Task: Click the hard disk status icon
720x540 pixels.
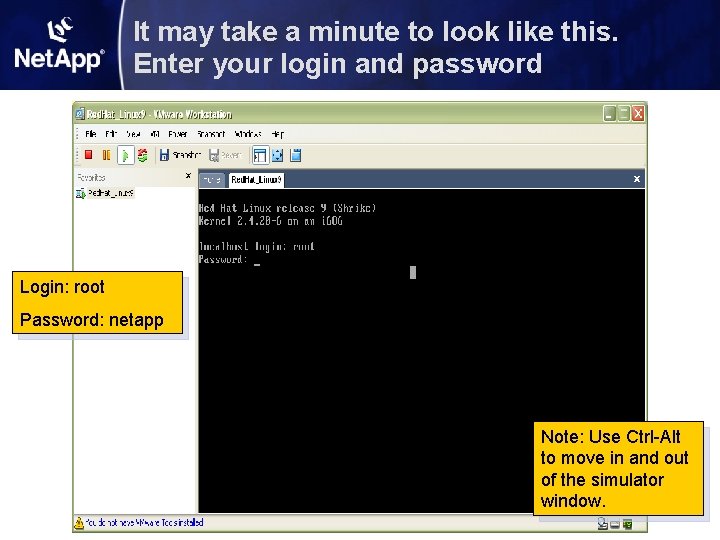Action: 615,524
